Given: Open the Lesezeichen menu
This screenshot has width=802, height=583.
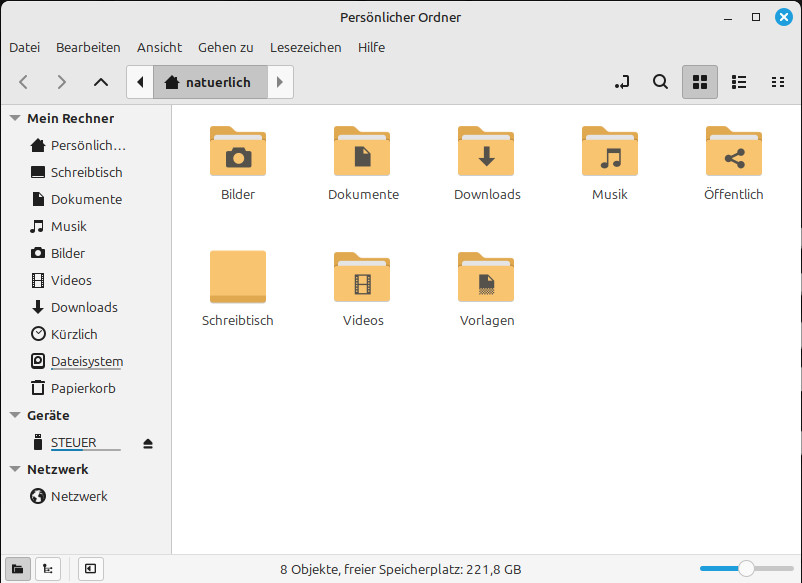Looking at the screenshot, I should click(x=305, y=48).
